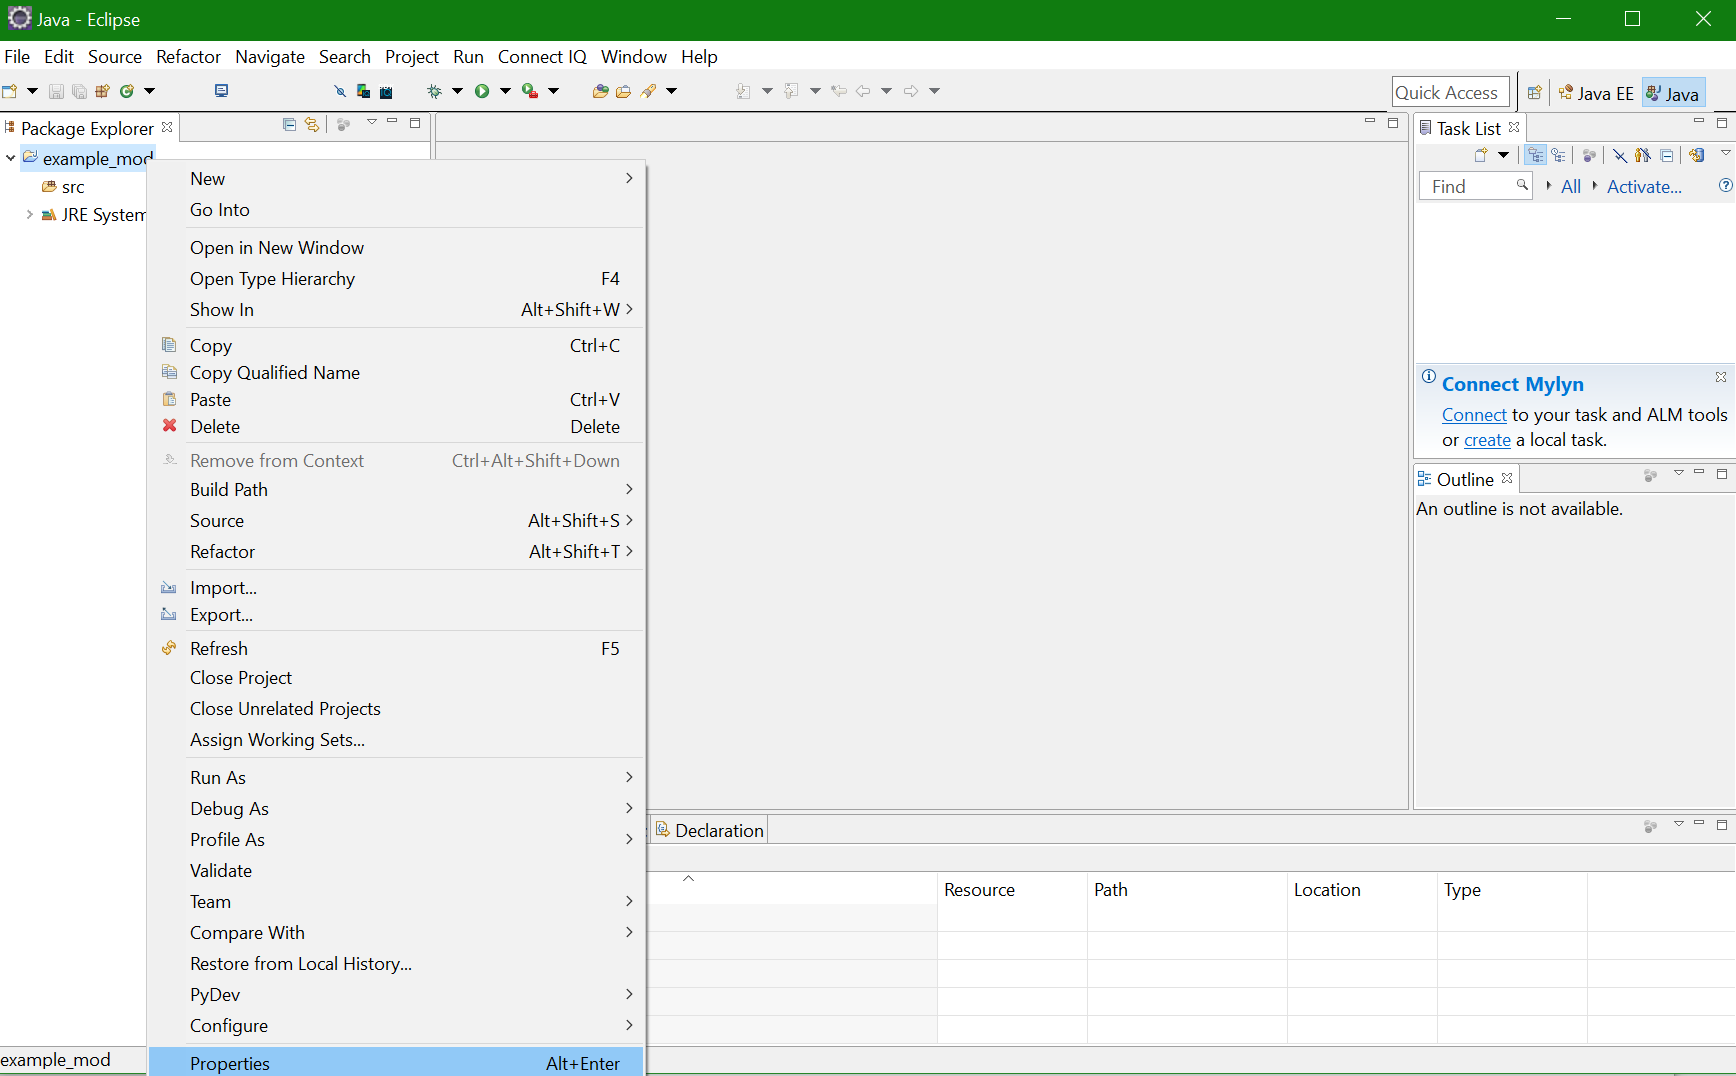Click the Search flashlight toolbar icon
Screen dimensions: 1736x1076
pyautogui.click(x=649, y=91)
